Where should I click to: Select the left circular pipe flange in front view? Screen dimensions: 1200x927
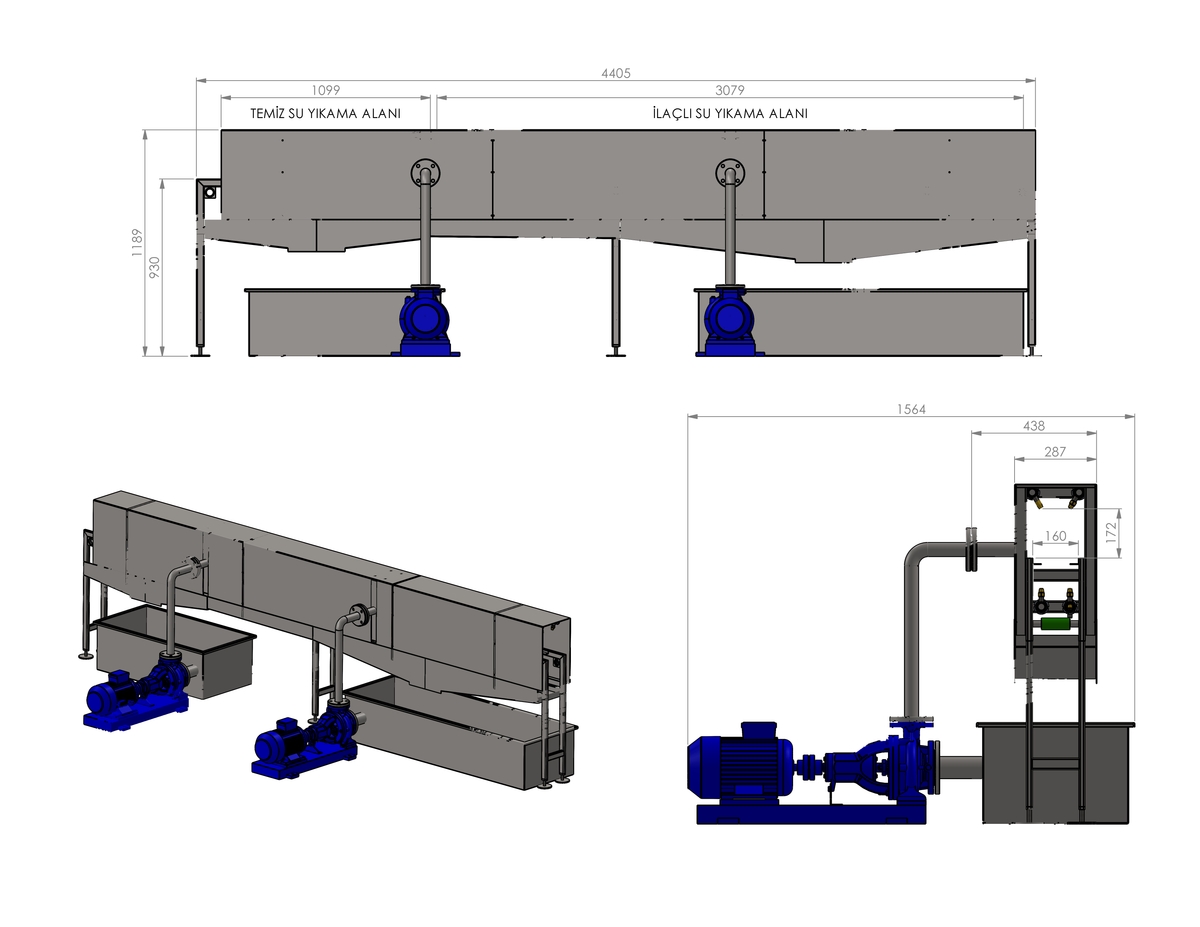coord(424,172)
